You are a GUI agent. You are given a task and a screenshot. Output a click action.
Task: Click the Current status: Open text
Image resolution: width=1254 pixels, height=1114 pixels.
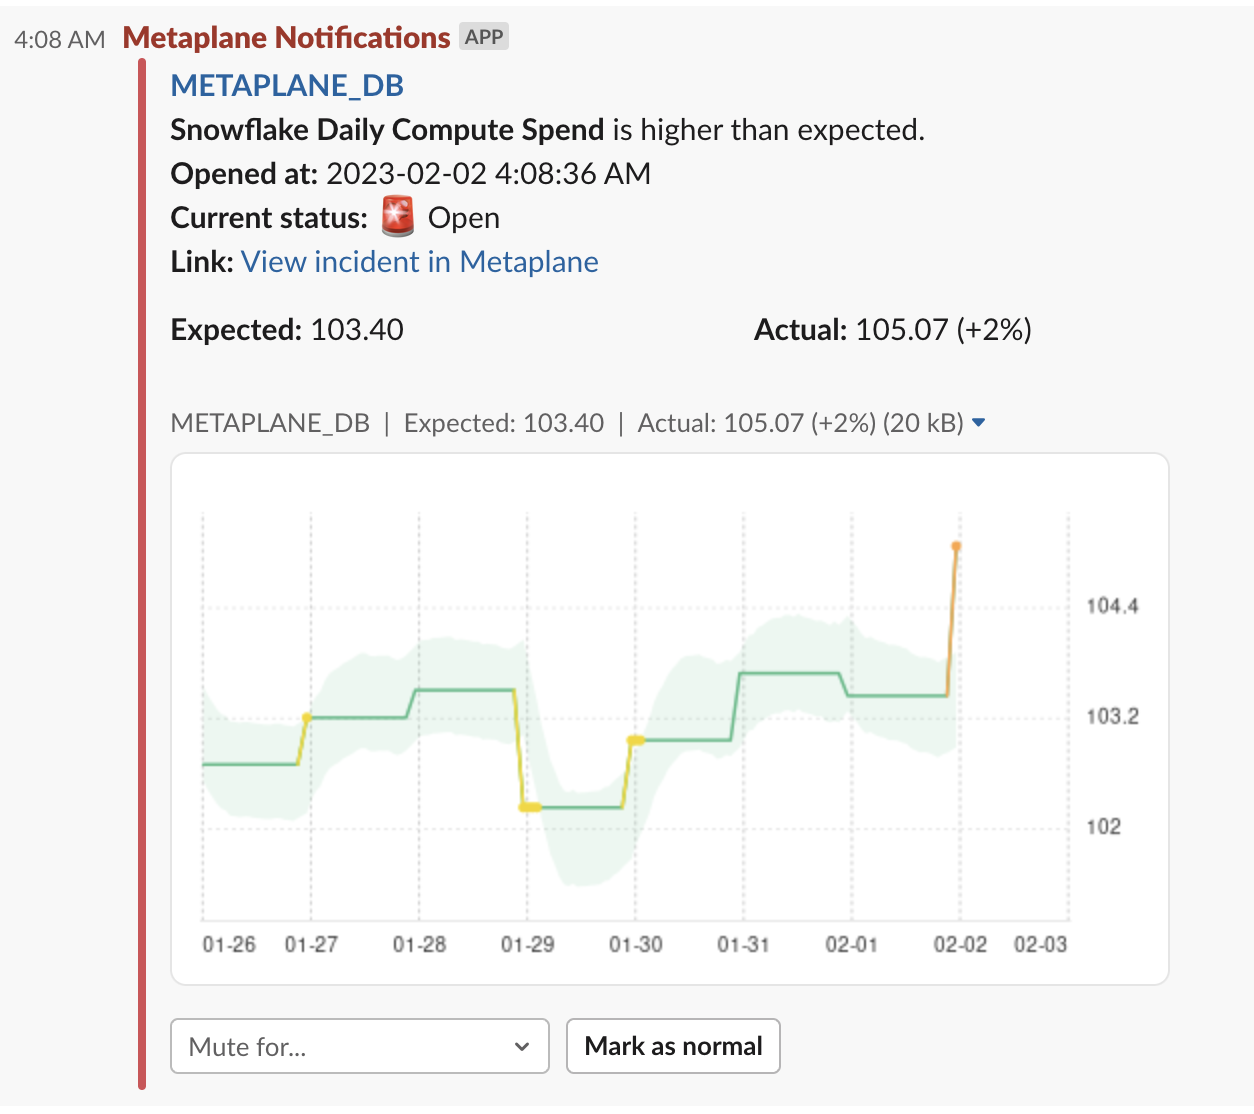[x=335, y=218]
